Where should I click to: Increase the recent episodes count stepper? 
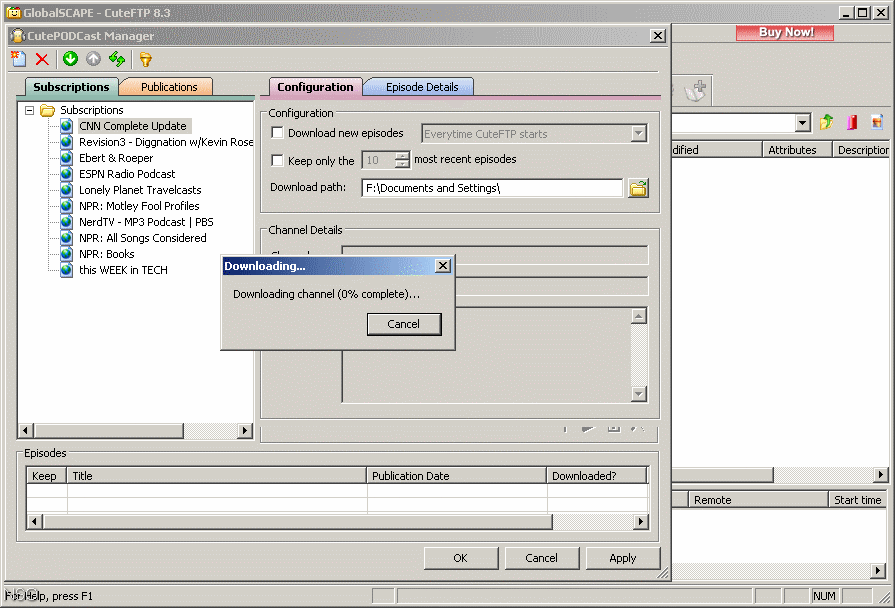(402, 155)
